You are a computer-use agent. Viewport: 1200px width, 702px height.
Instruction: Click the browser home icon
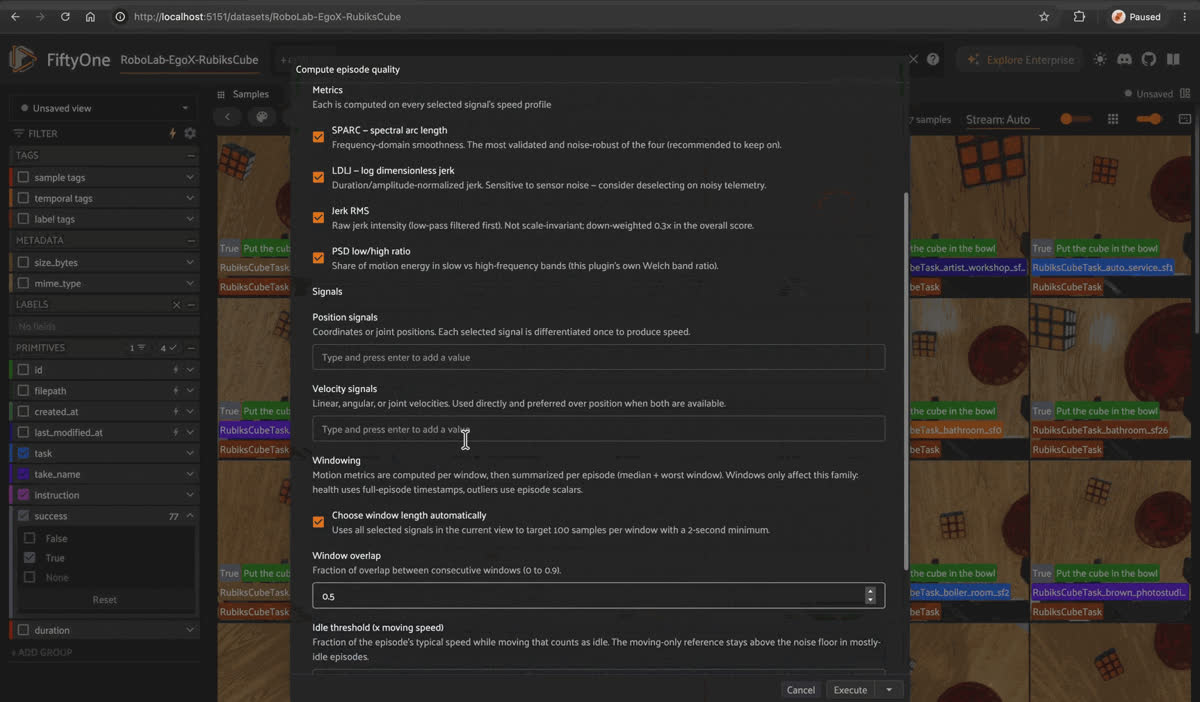(90, 17)
